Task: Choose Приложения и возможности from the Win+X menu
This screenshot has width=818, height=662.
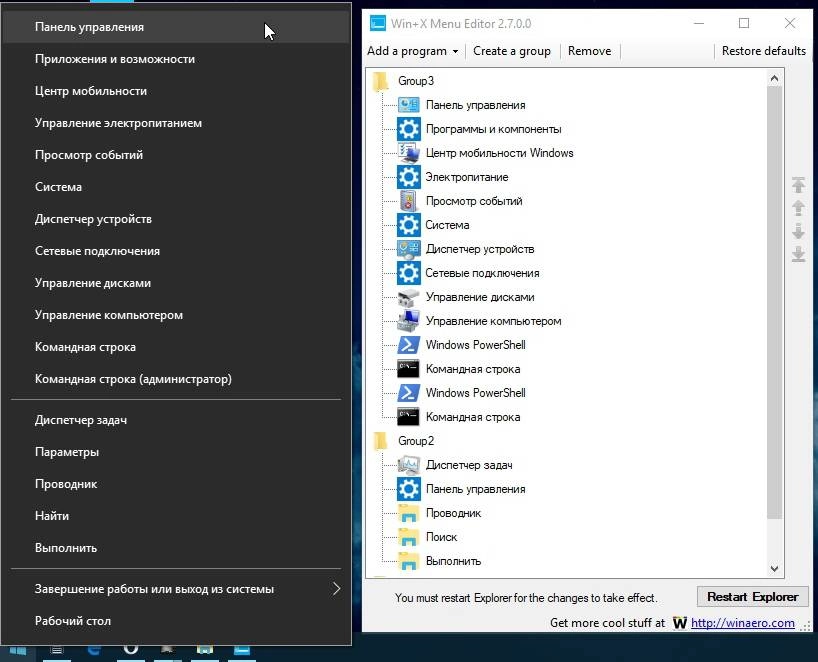Action: [176, 59]
